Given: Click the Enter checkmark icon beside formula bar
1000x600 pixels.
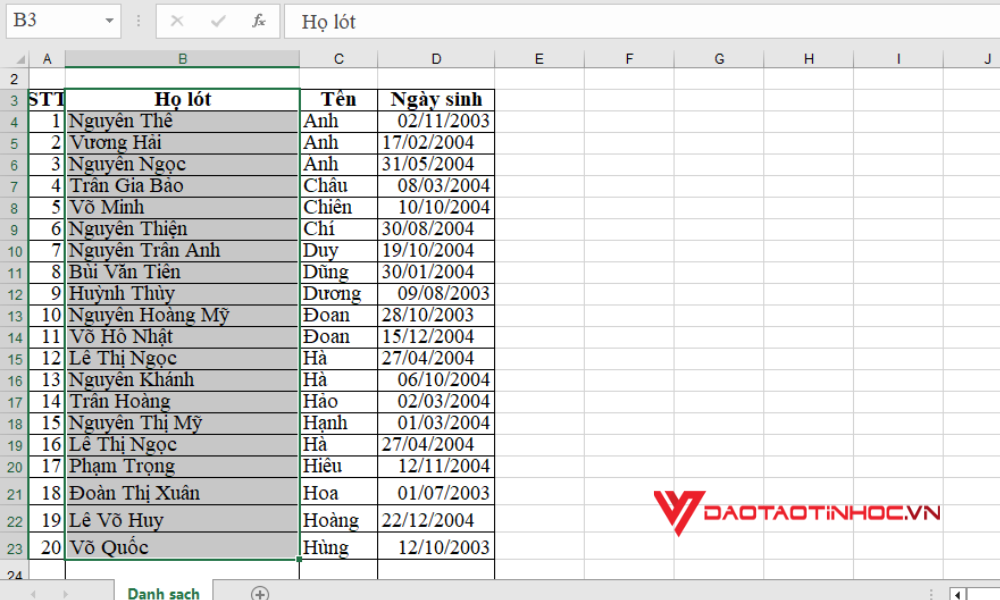Looking at the screenshot, I should (217, 20).
